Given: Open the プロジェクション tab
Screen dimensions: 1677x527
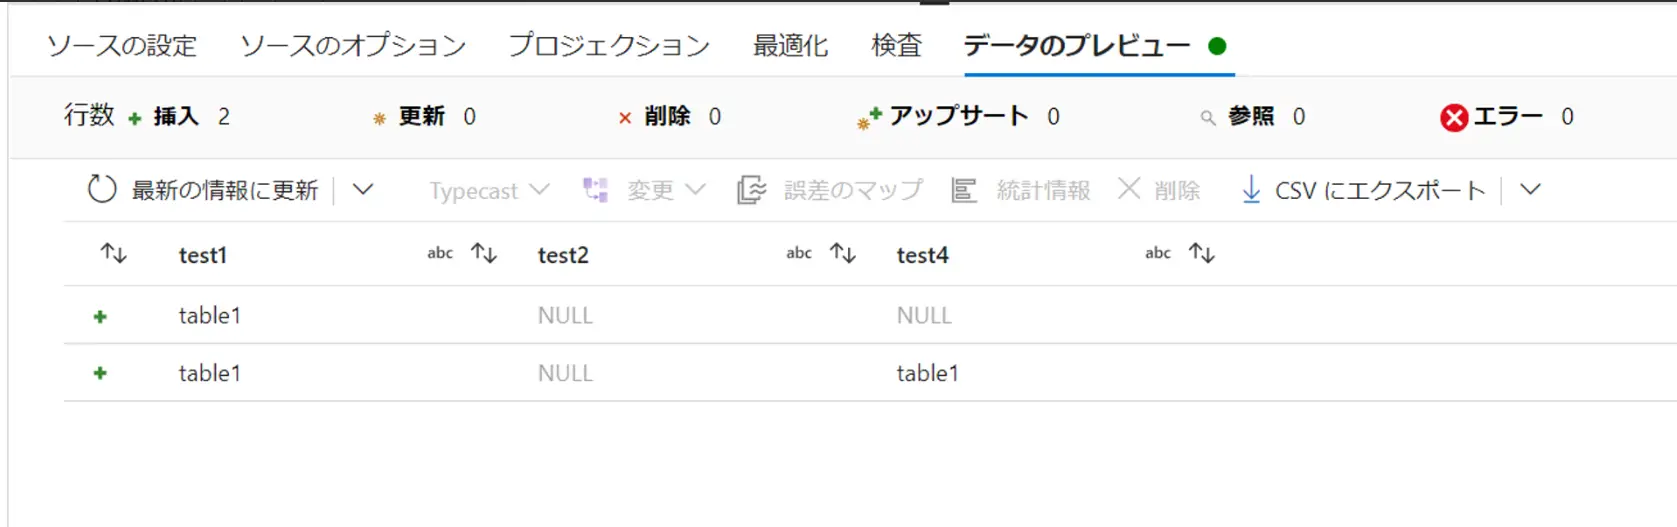Looking at the screenshot, I should 609,45.
